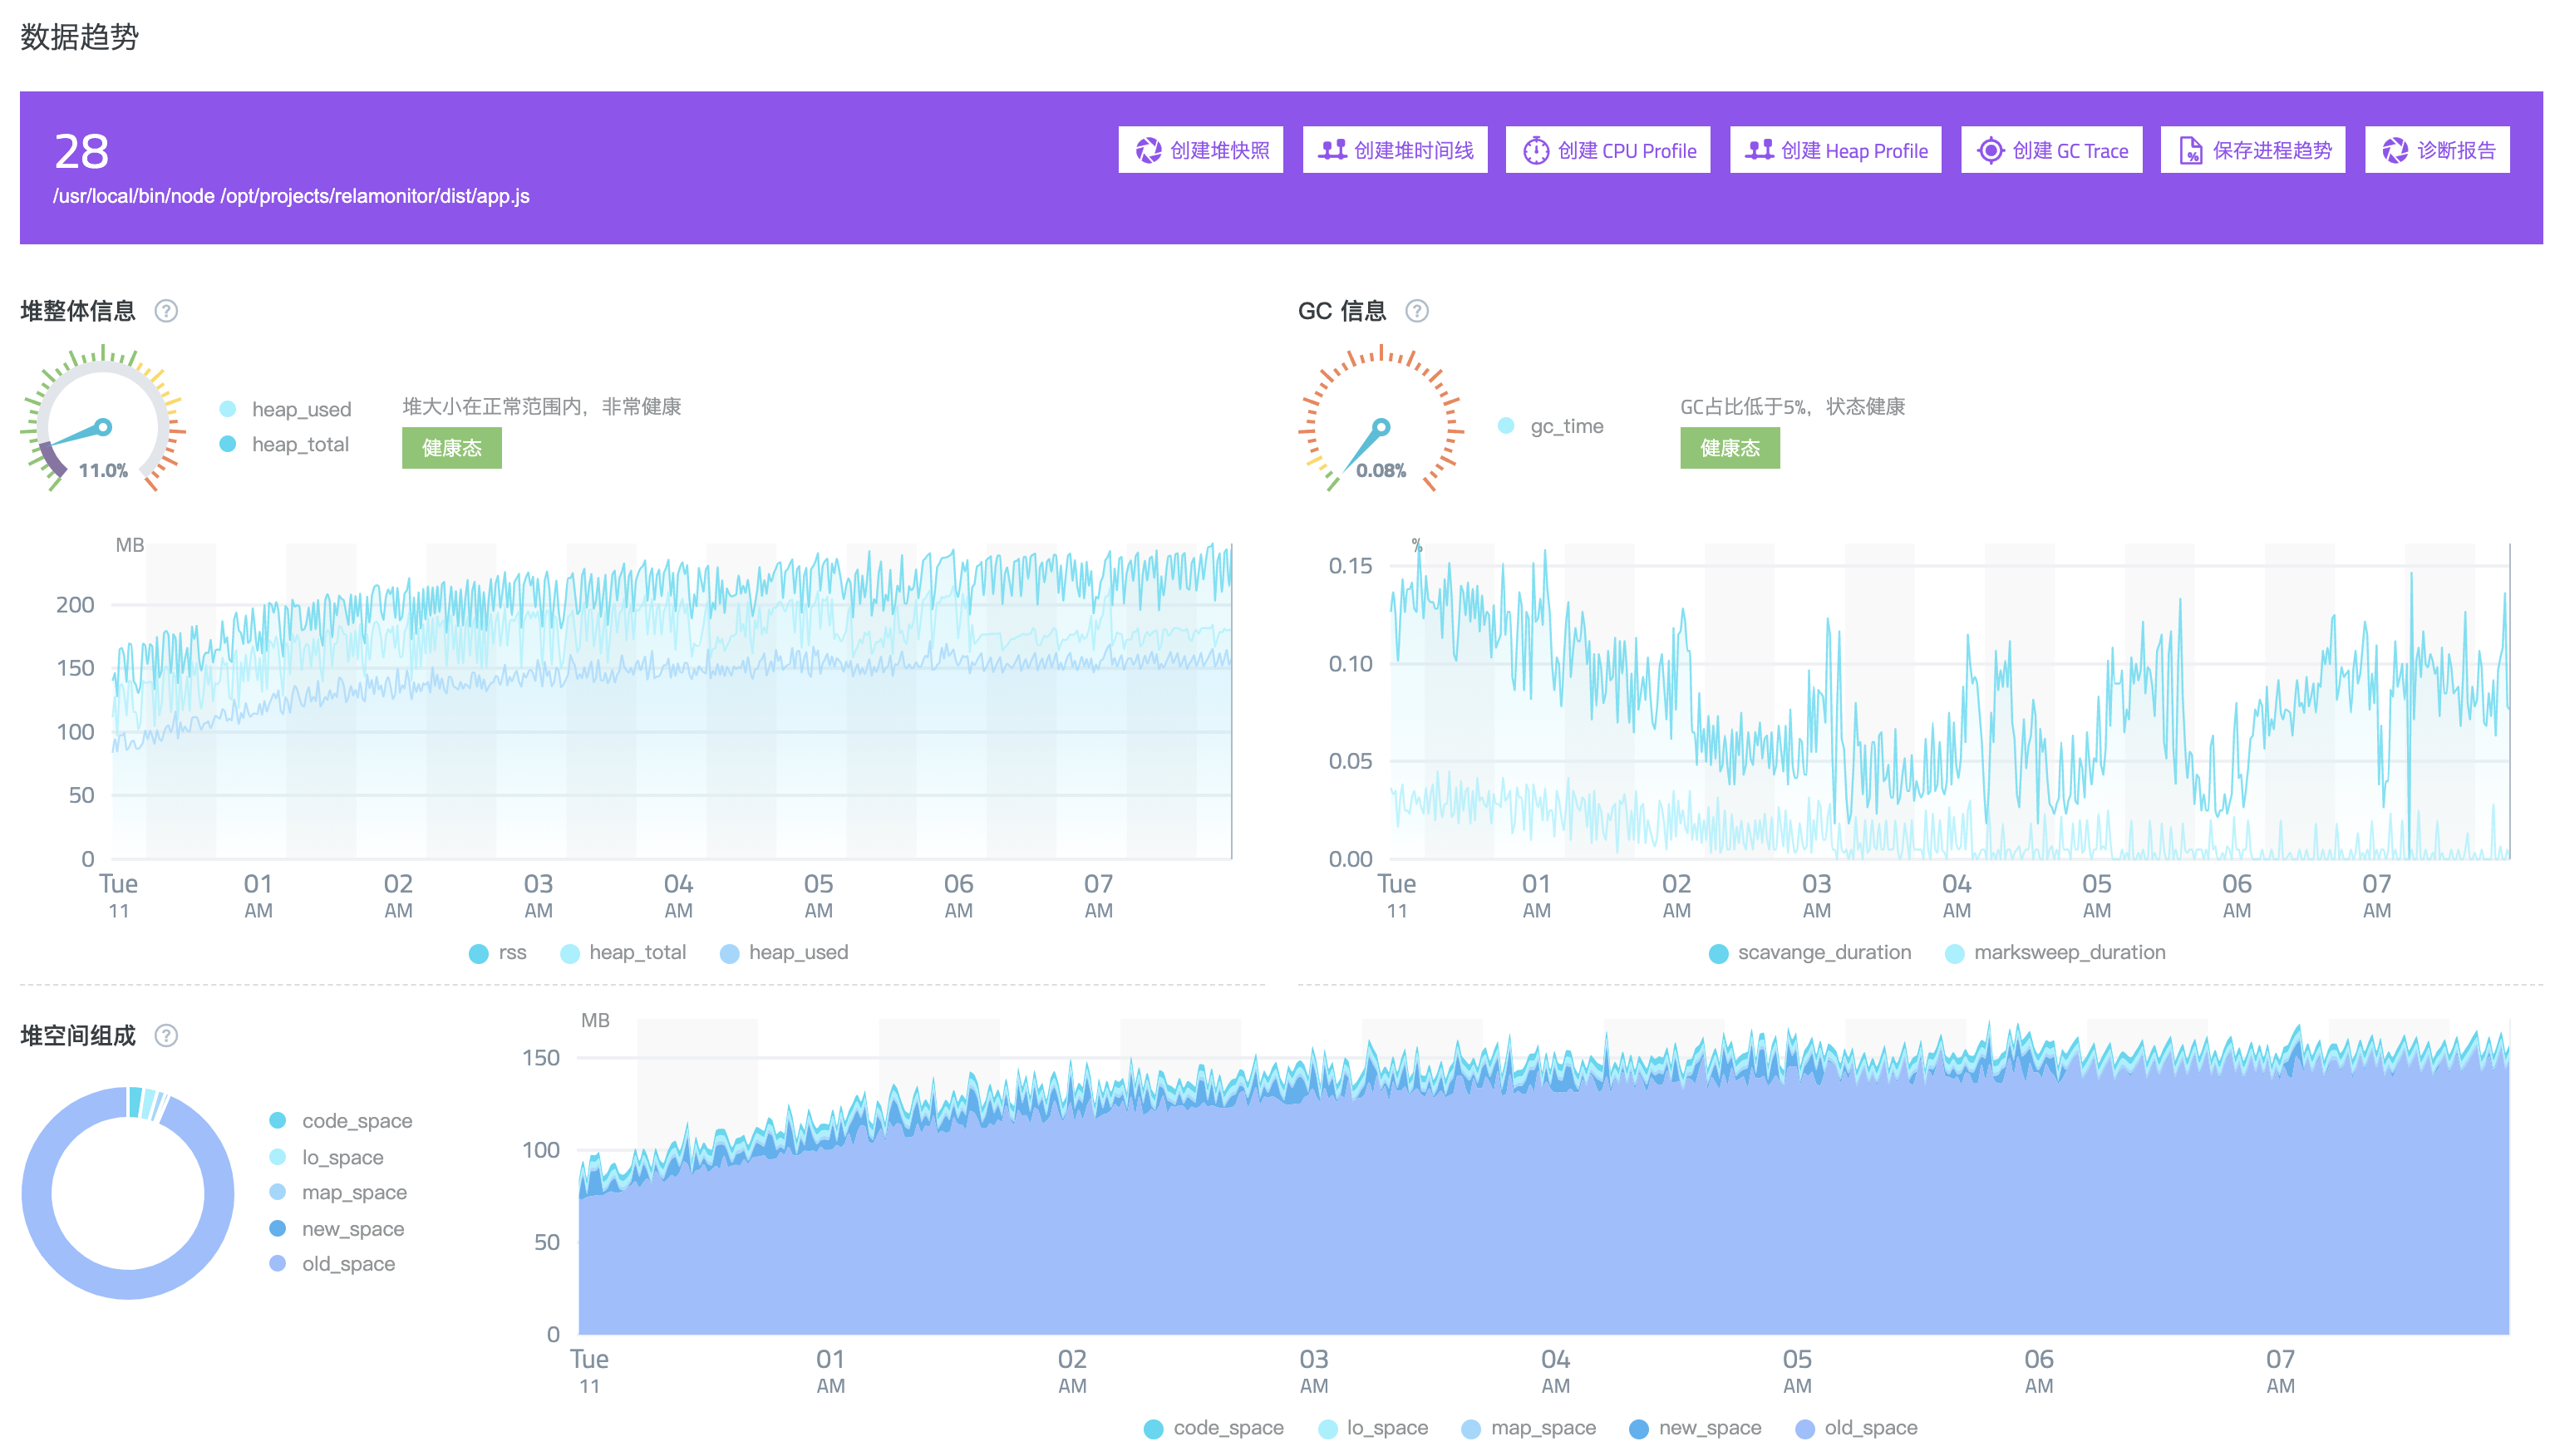Toggle marksweep_duration legend series
Viewport: 2550px width, 1456px height.
coord(2054,952)
